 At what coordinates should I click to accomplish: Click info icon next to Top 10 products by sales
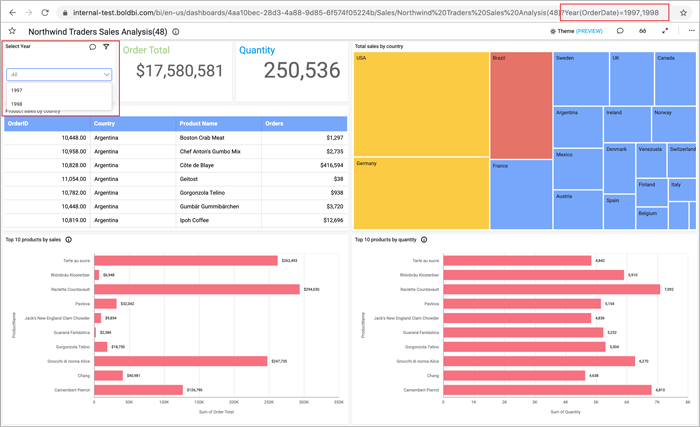coord(68,240)
